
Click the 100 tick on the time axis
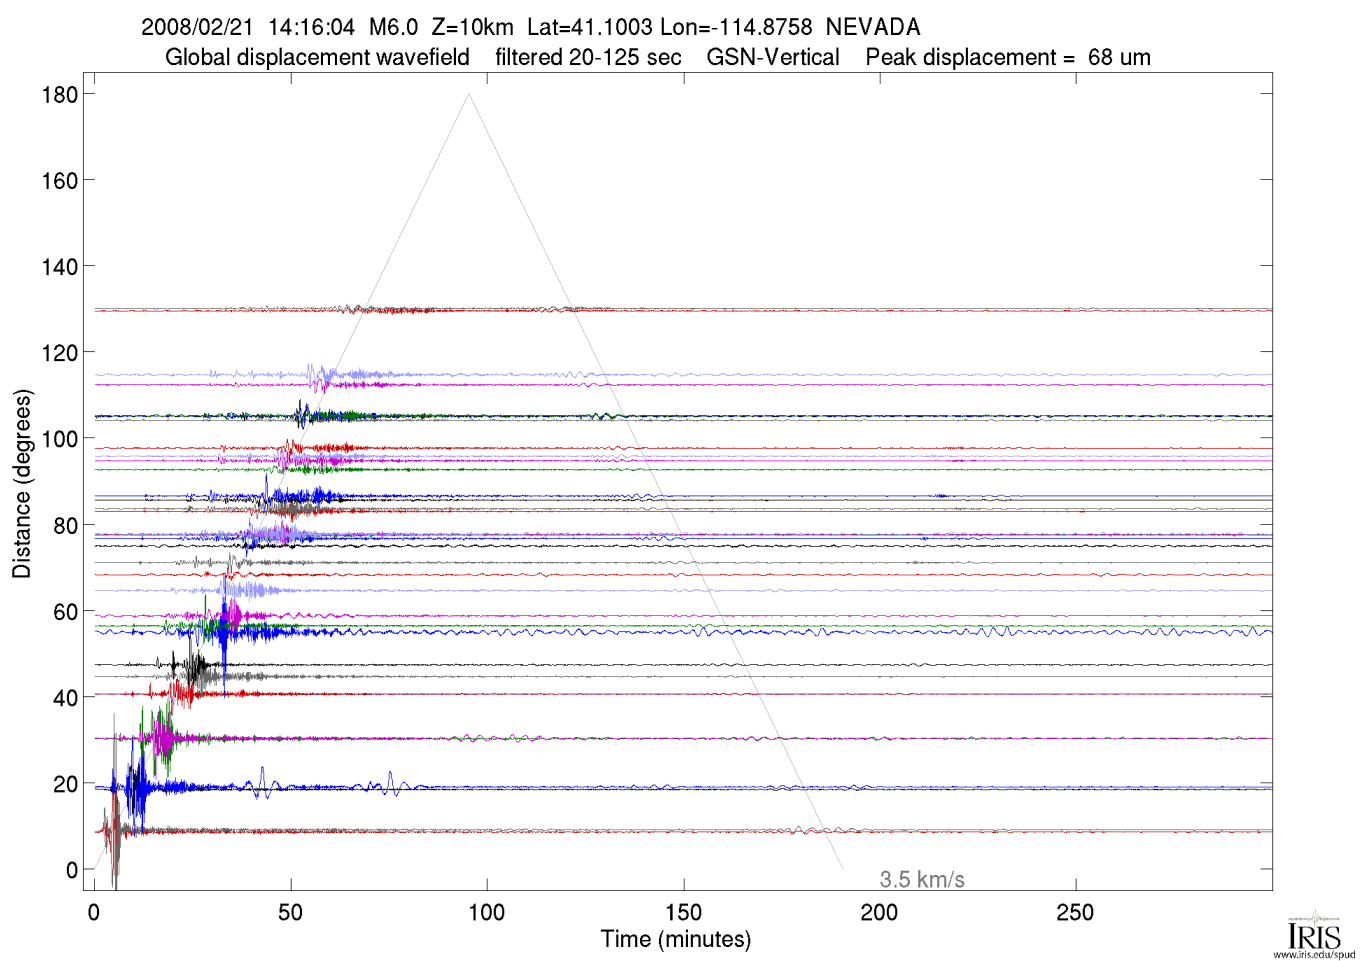click(x=487, y=912)
